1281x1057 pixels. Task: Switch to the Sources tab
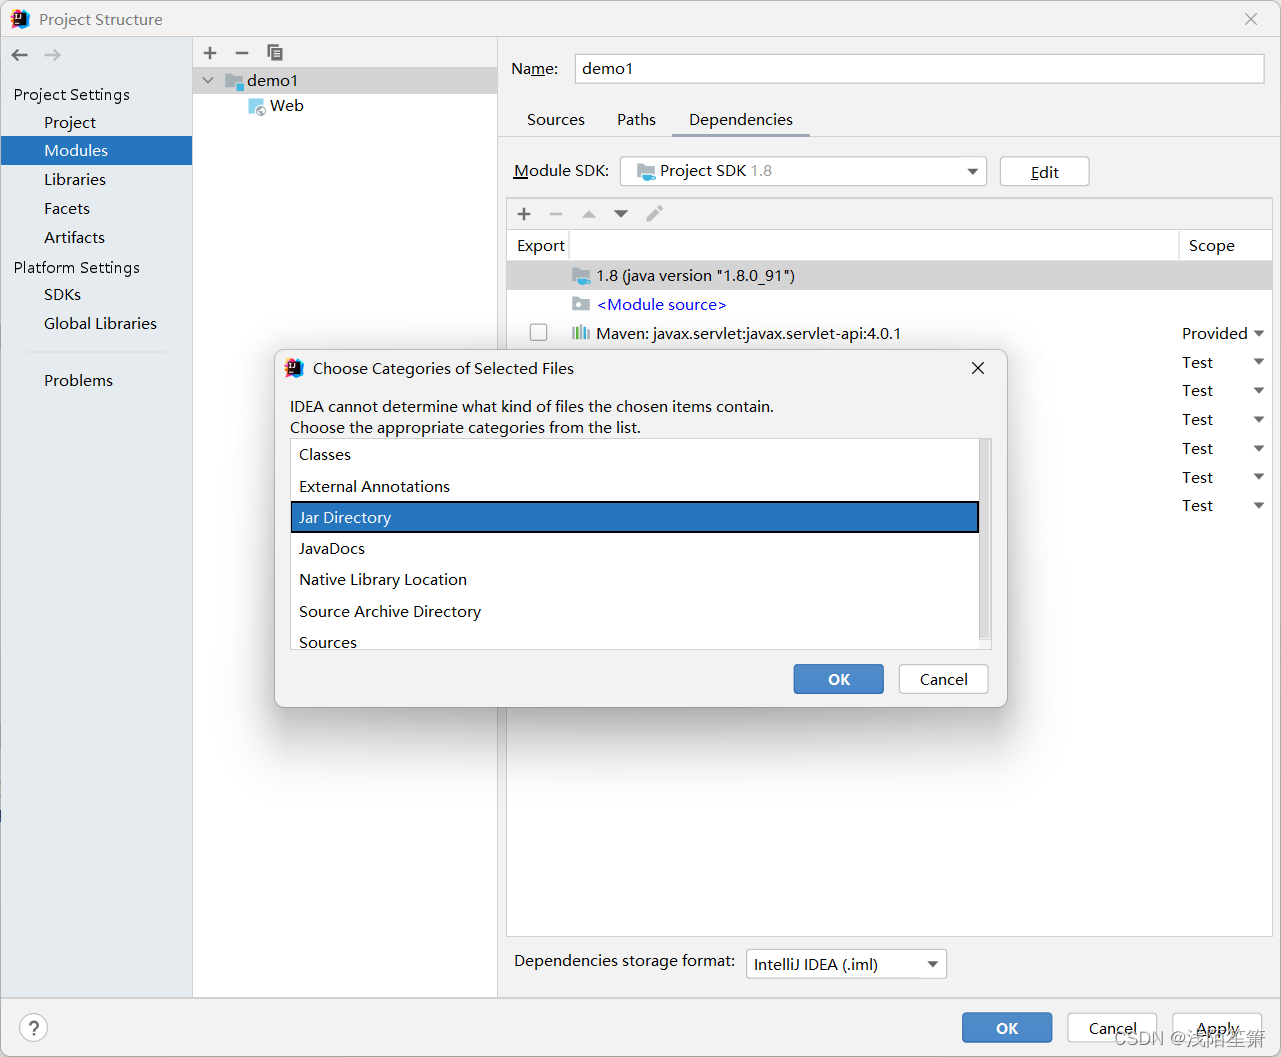point(555,119)
